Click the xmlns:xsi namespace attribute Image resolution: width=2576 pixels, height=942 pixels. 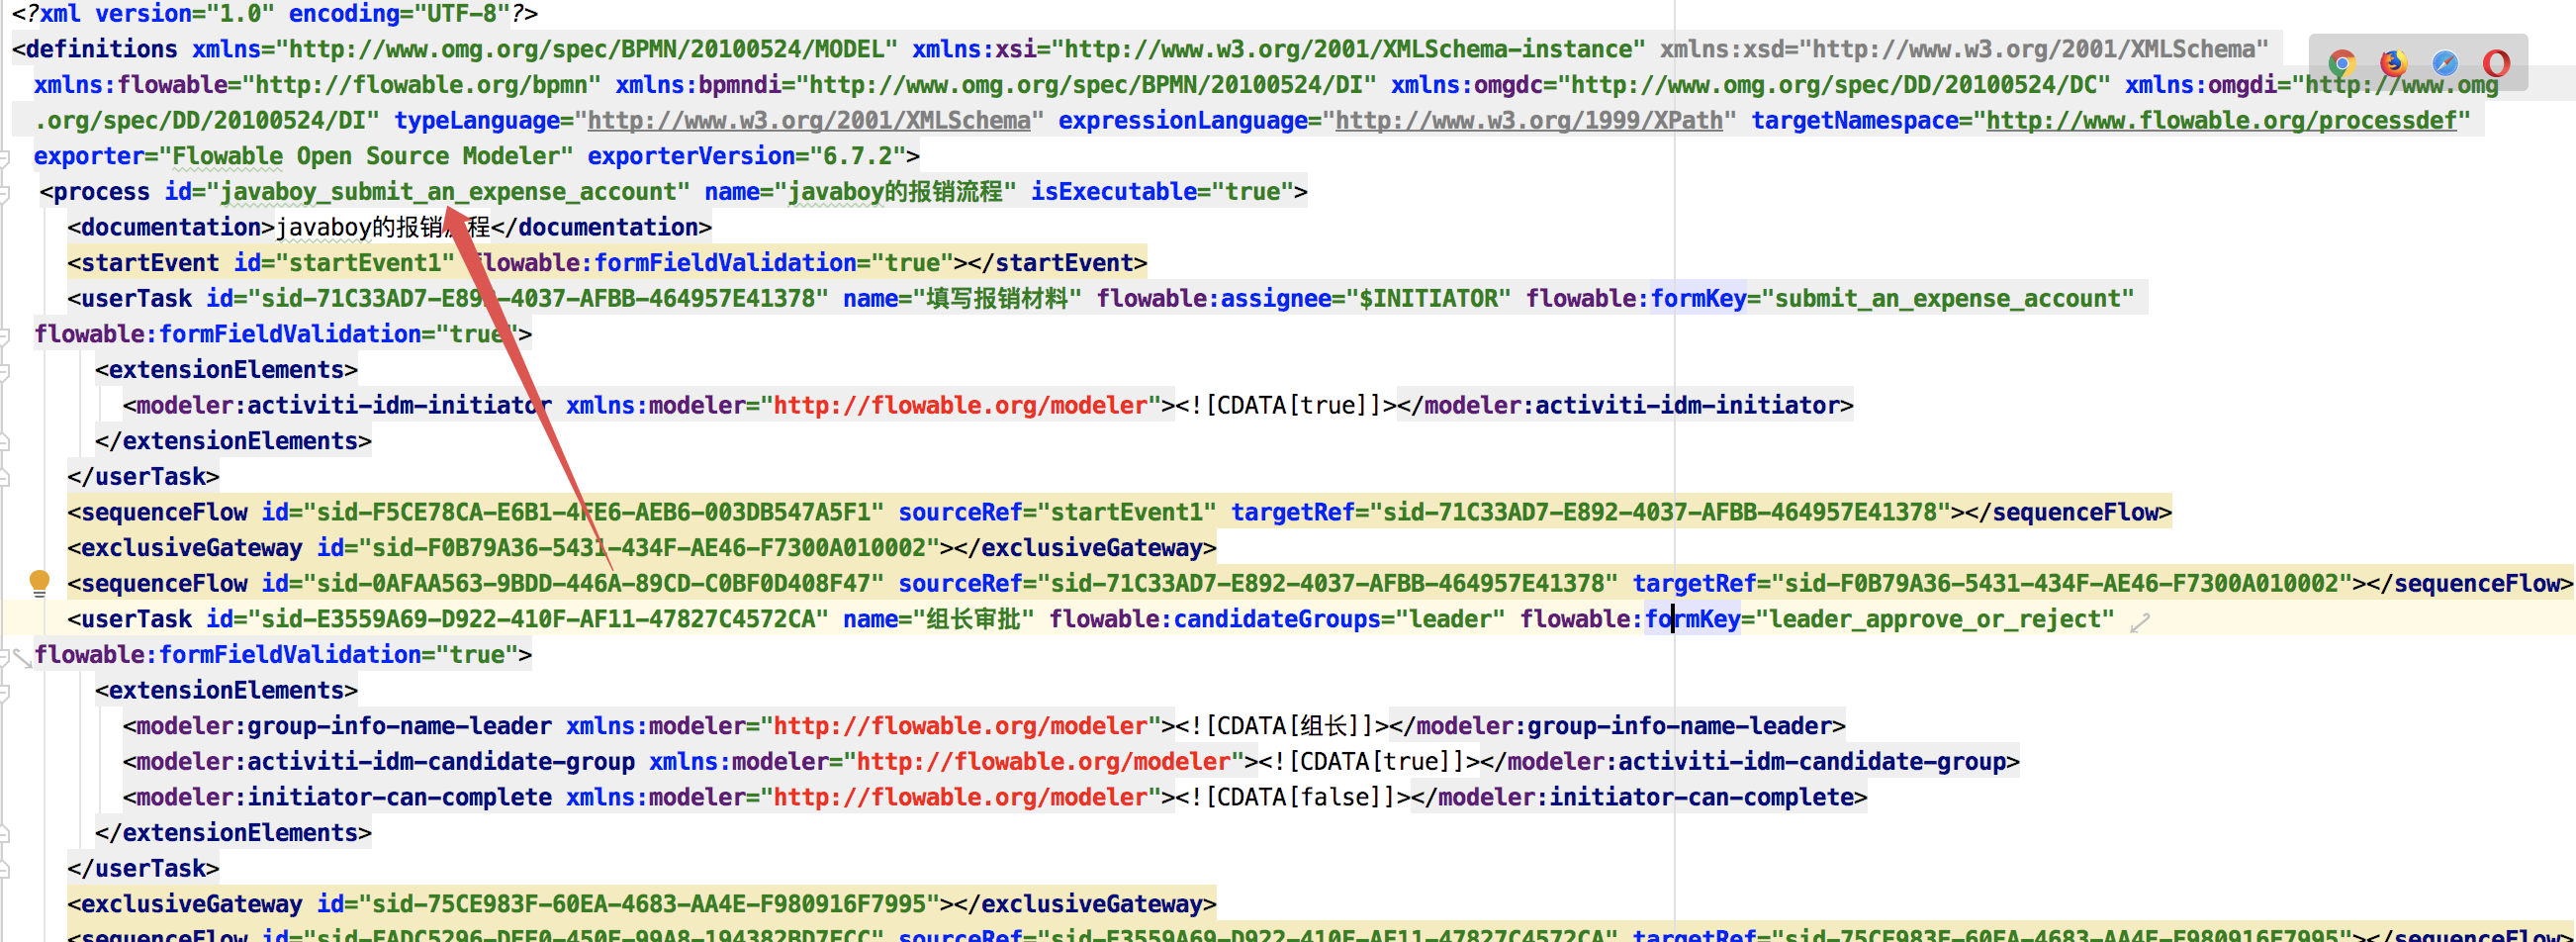pos(1278,49)
